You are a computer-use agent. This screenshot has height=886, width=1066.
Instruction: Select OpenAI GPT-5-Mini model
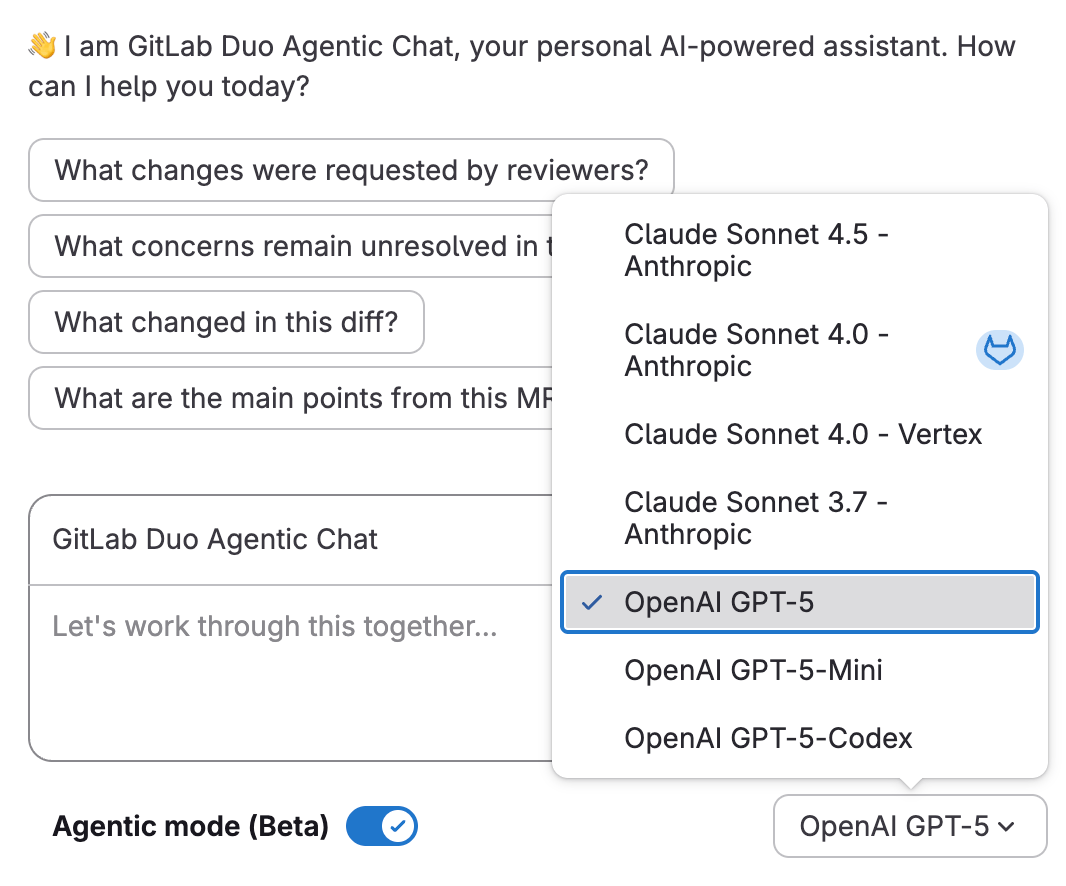pyautogui.click(x=753, y=670)
